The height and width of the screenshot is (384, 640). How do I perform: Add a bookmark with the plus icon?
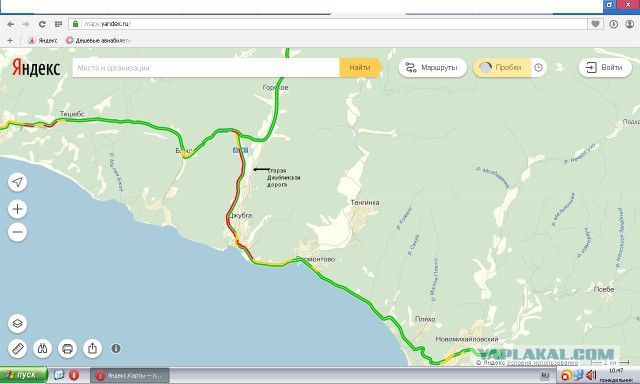pos(10,40)
